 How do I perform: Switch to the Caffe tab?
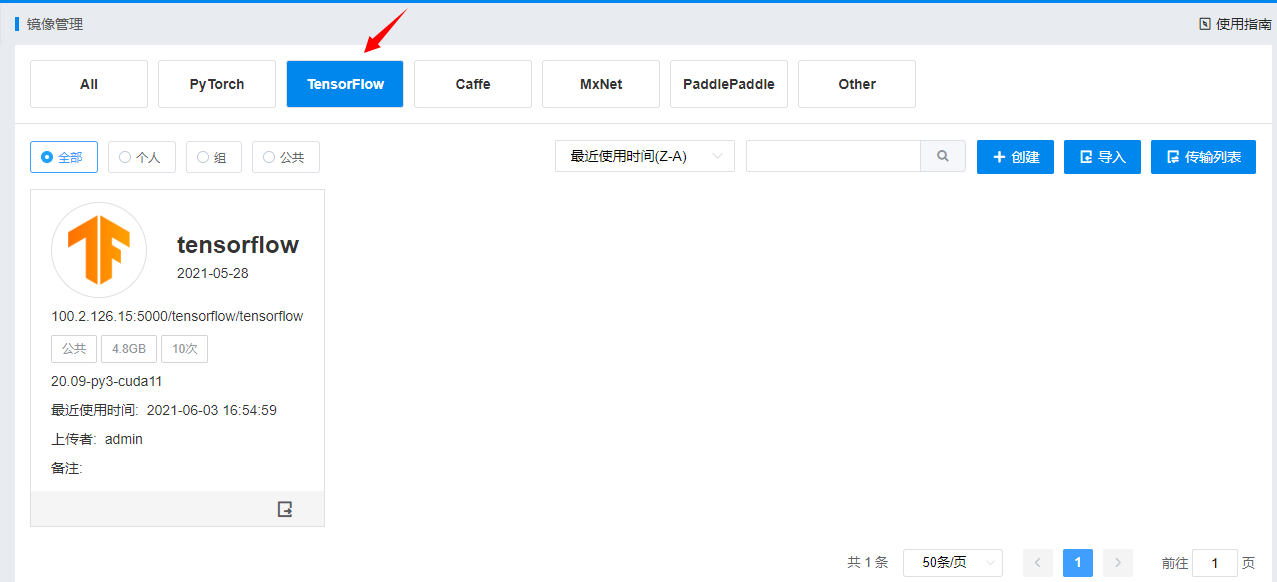473,84
